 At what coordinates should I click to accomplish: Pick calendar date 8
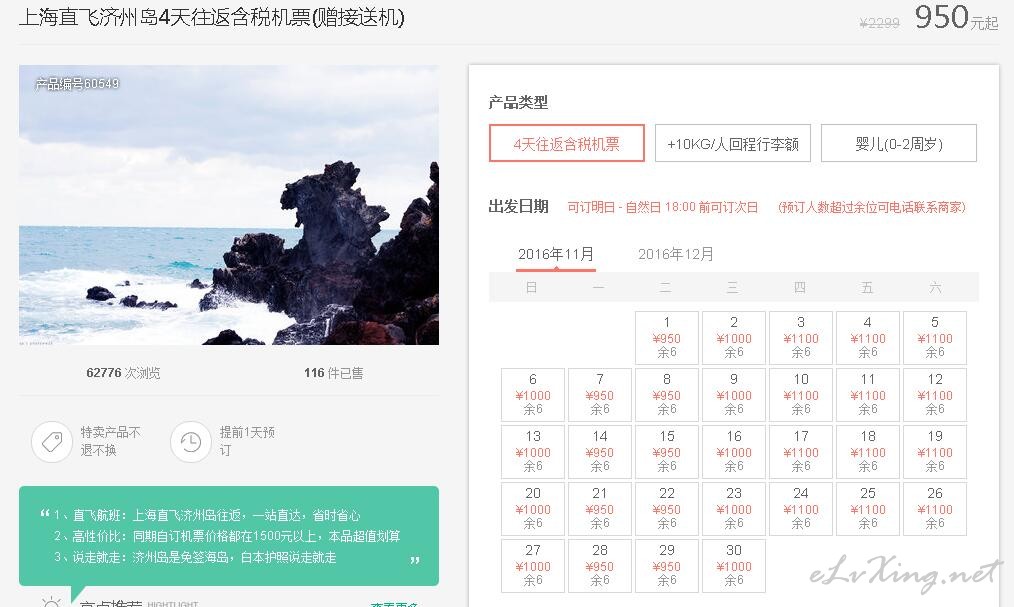(667, 394)
